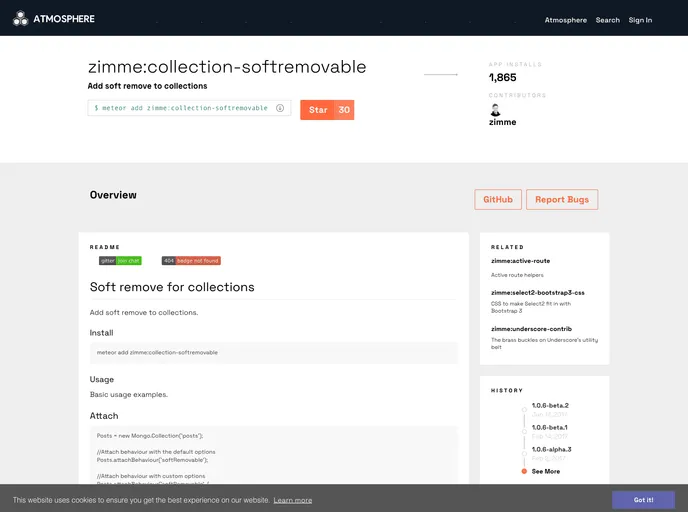Click the gitter join chat badge
Screen dimensions: 688x512
click(120, 261)
